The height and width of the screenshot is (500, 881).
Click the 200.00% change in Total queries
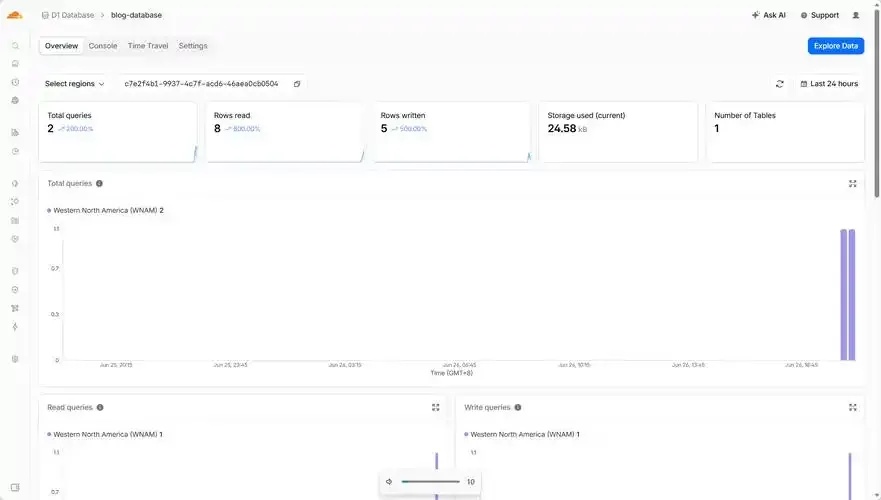(76, 129)
